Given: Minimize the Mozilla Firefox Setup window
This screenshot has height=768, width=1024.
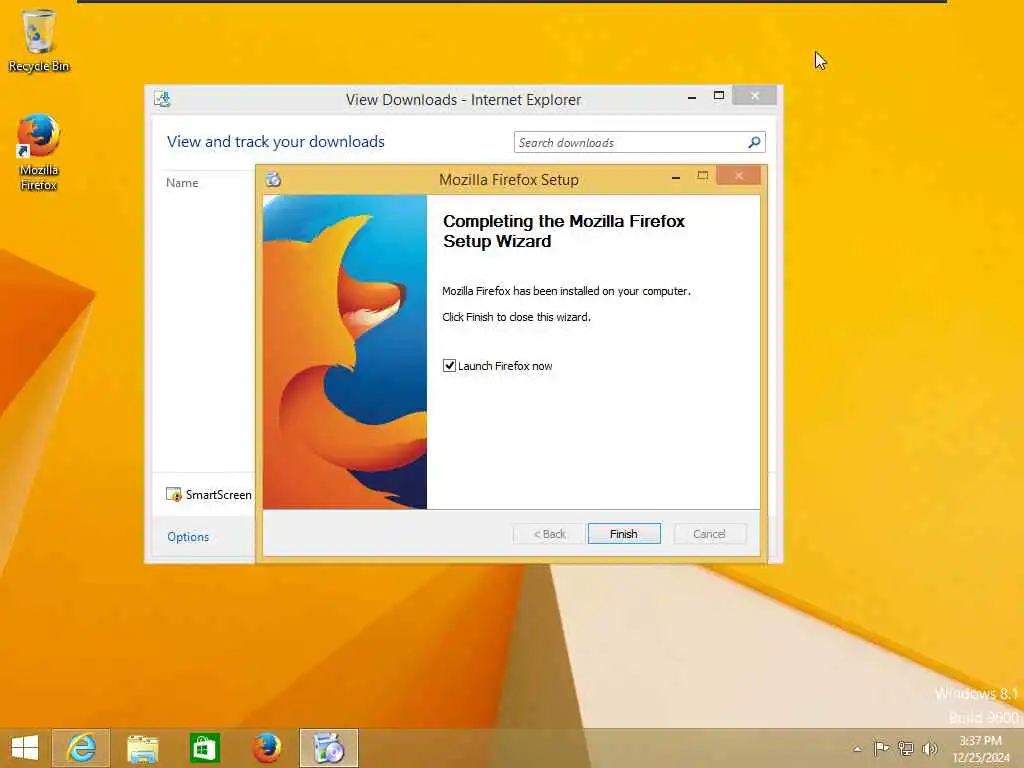Looking at the screenshot, I should (x=676, y=177).
